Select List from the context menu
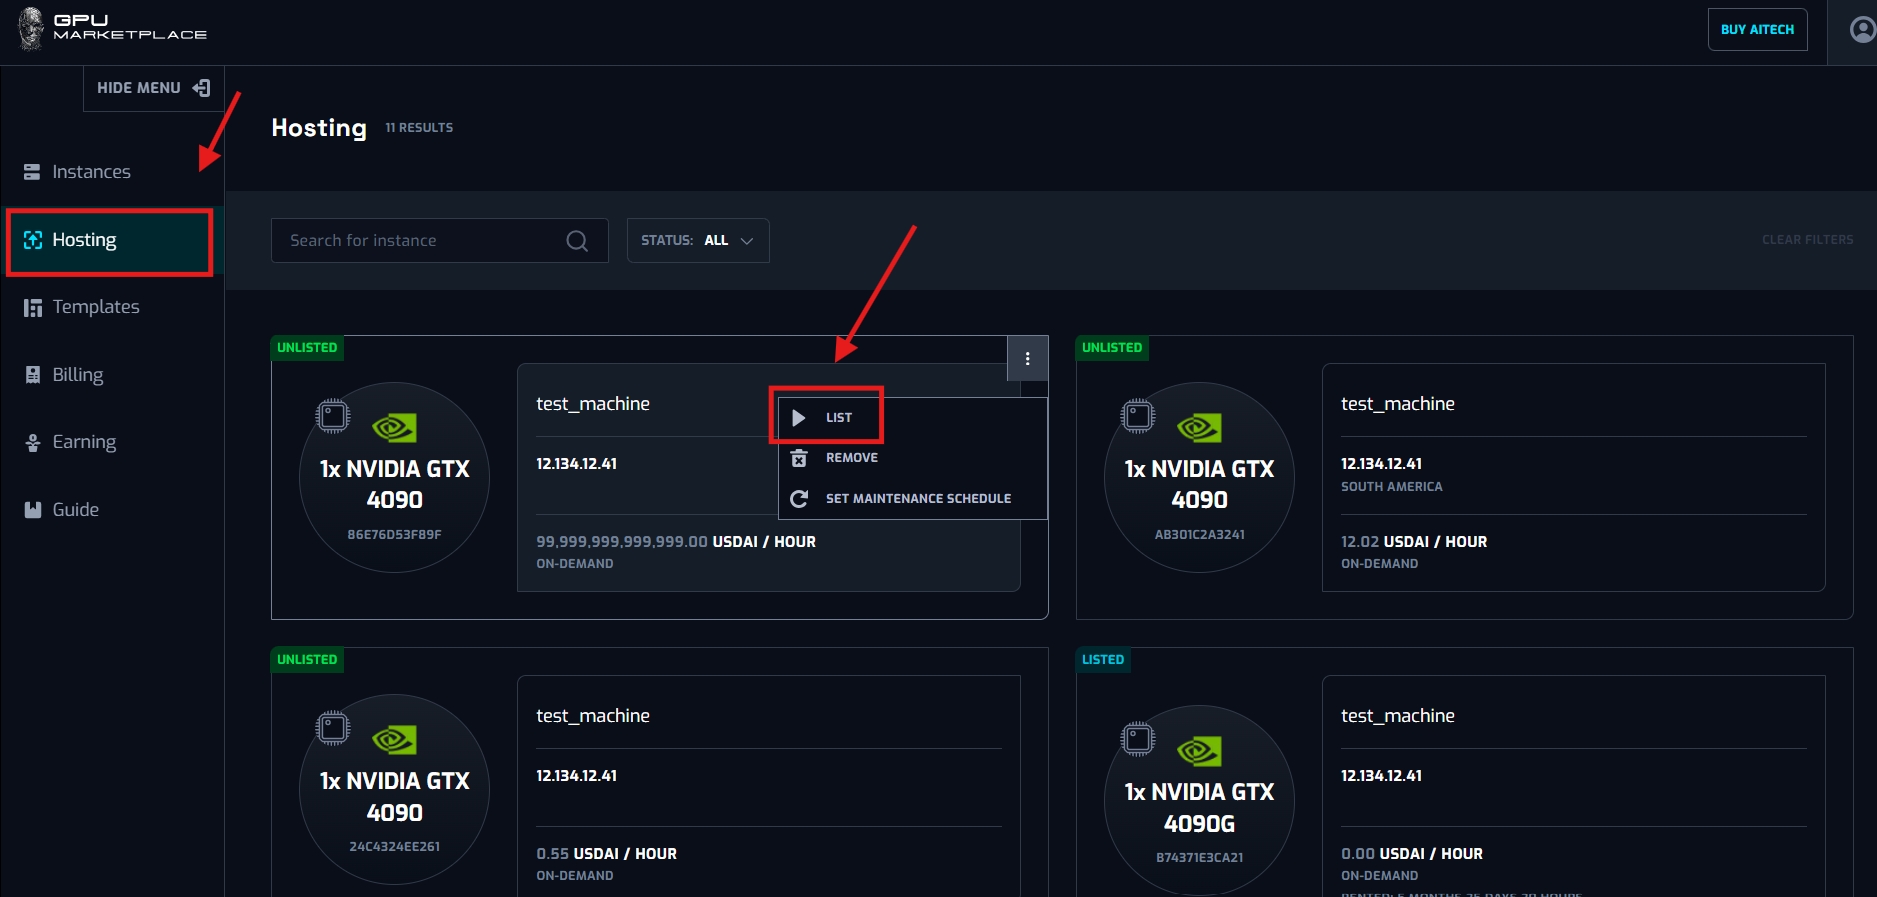This screenshot has width=1877, height=897. 838,418
